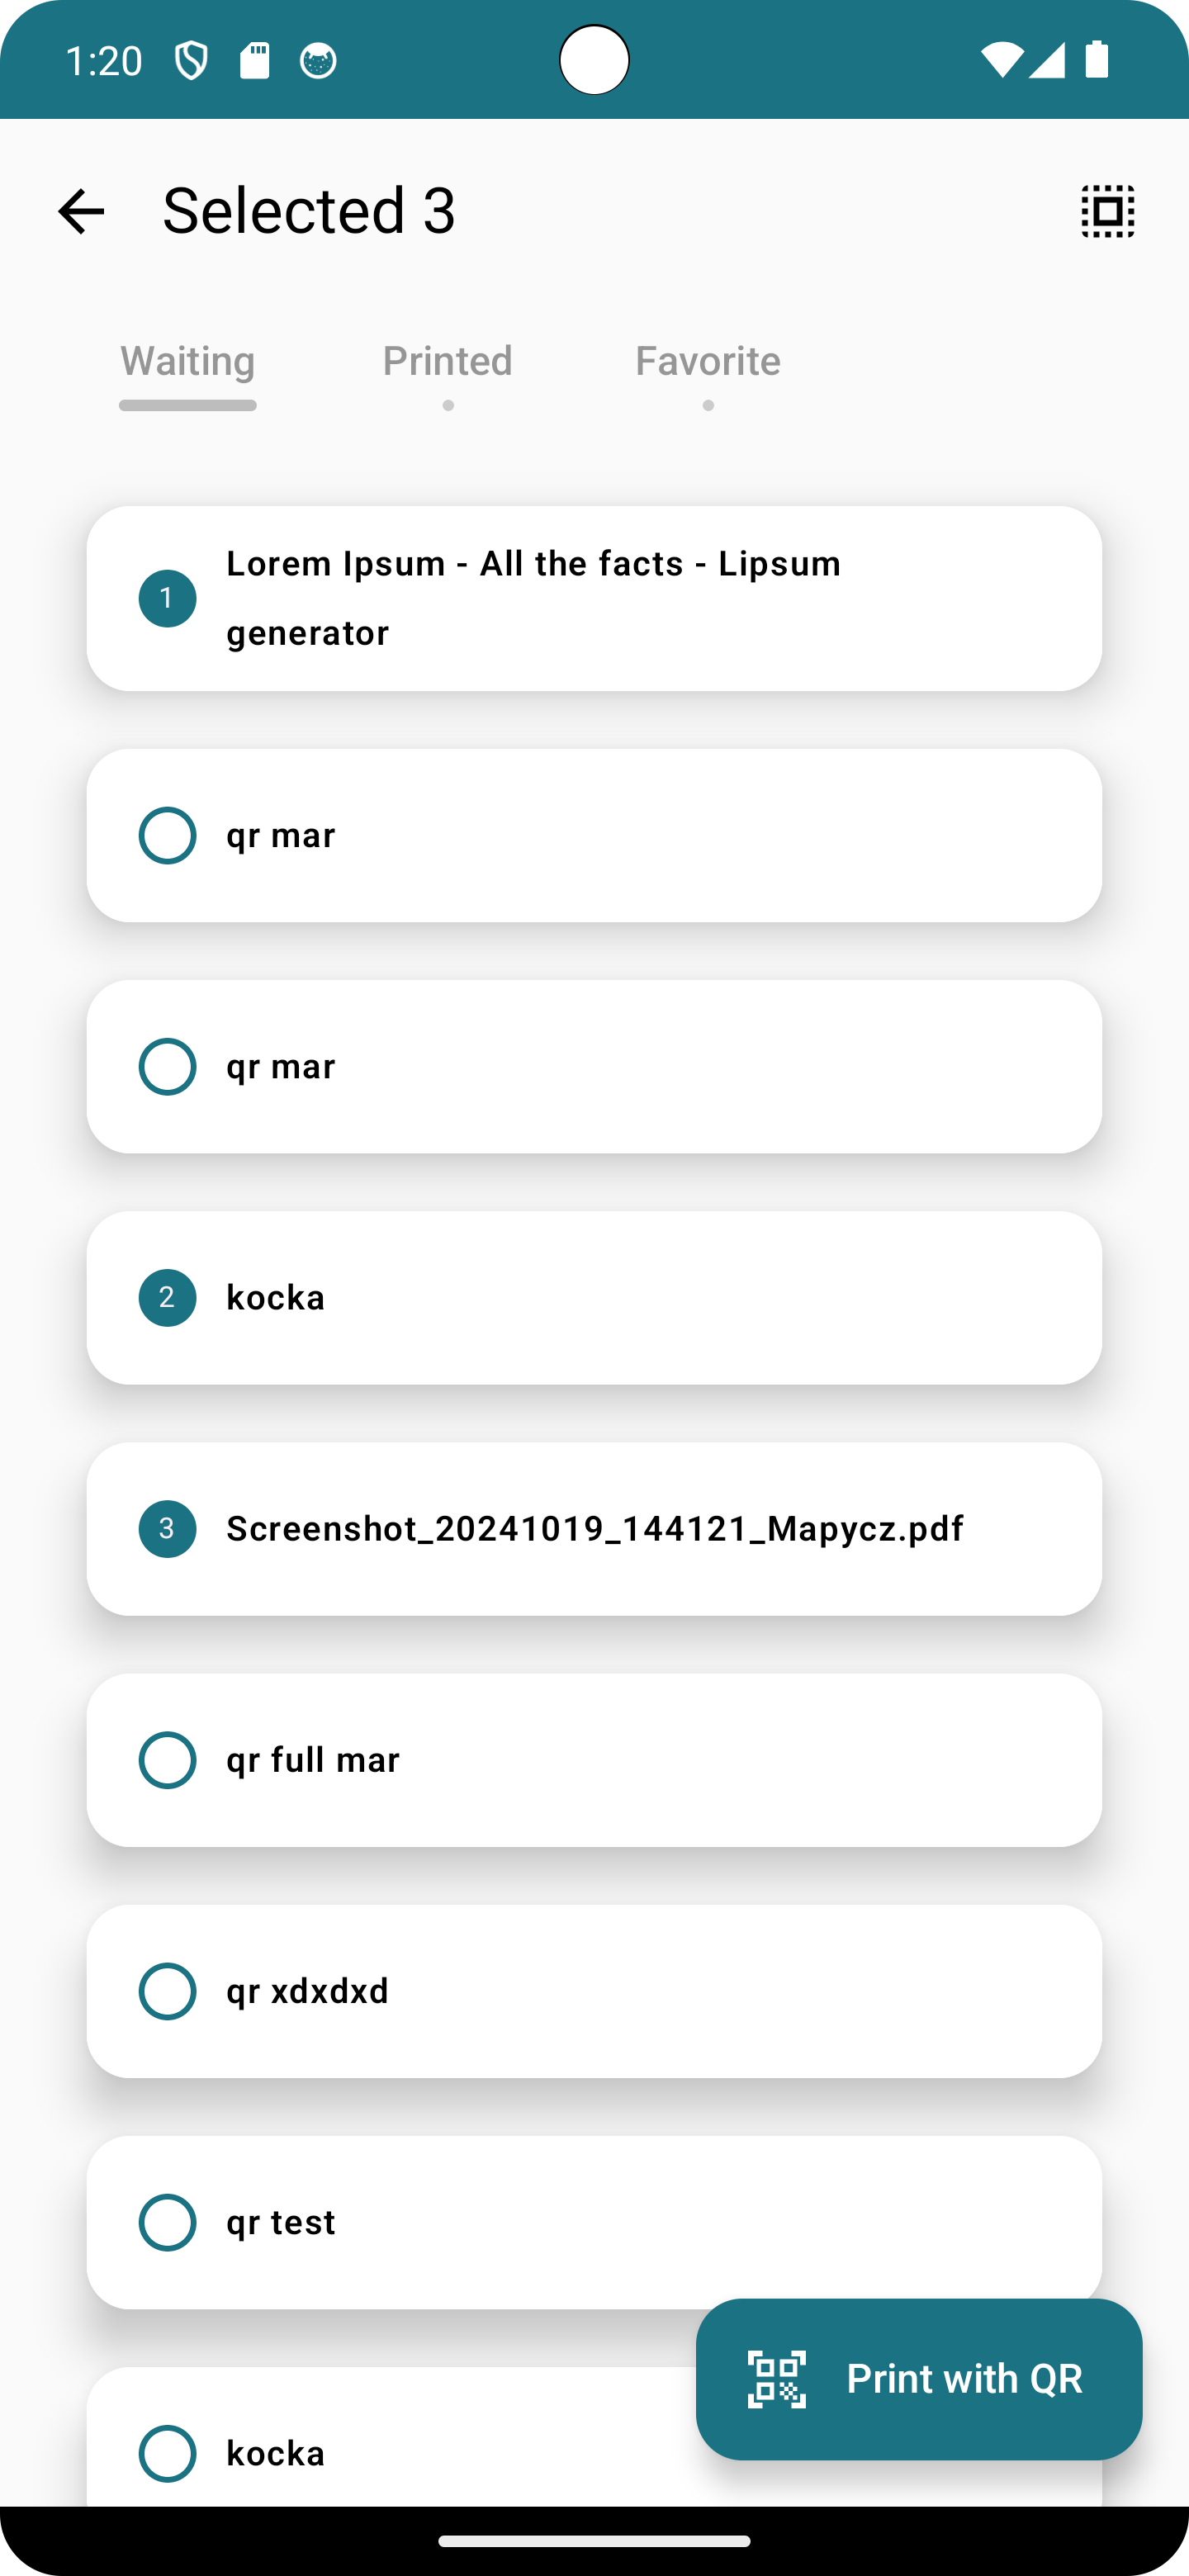Viewport: 1189px width, 2576px height.
Task: Tap the Screenshot_20241019_144121_Mapycz.pdf title
Action: (595, 1529)
